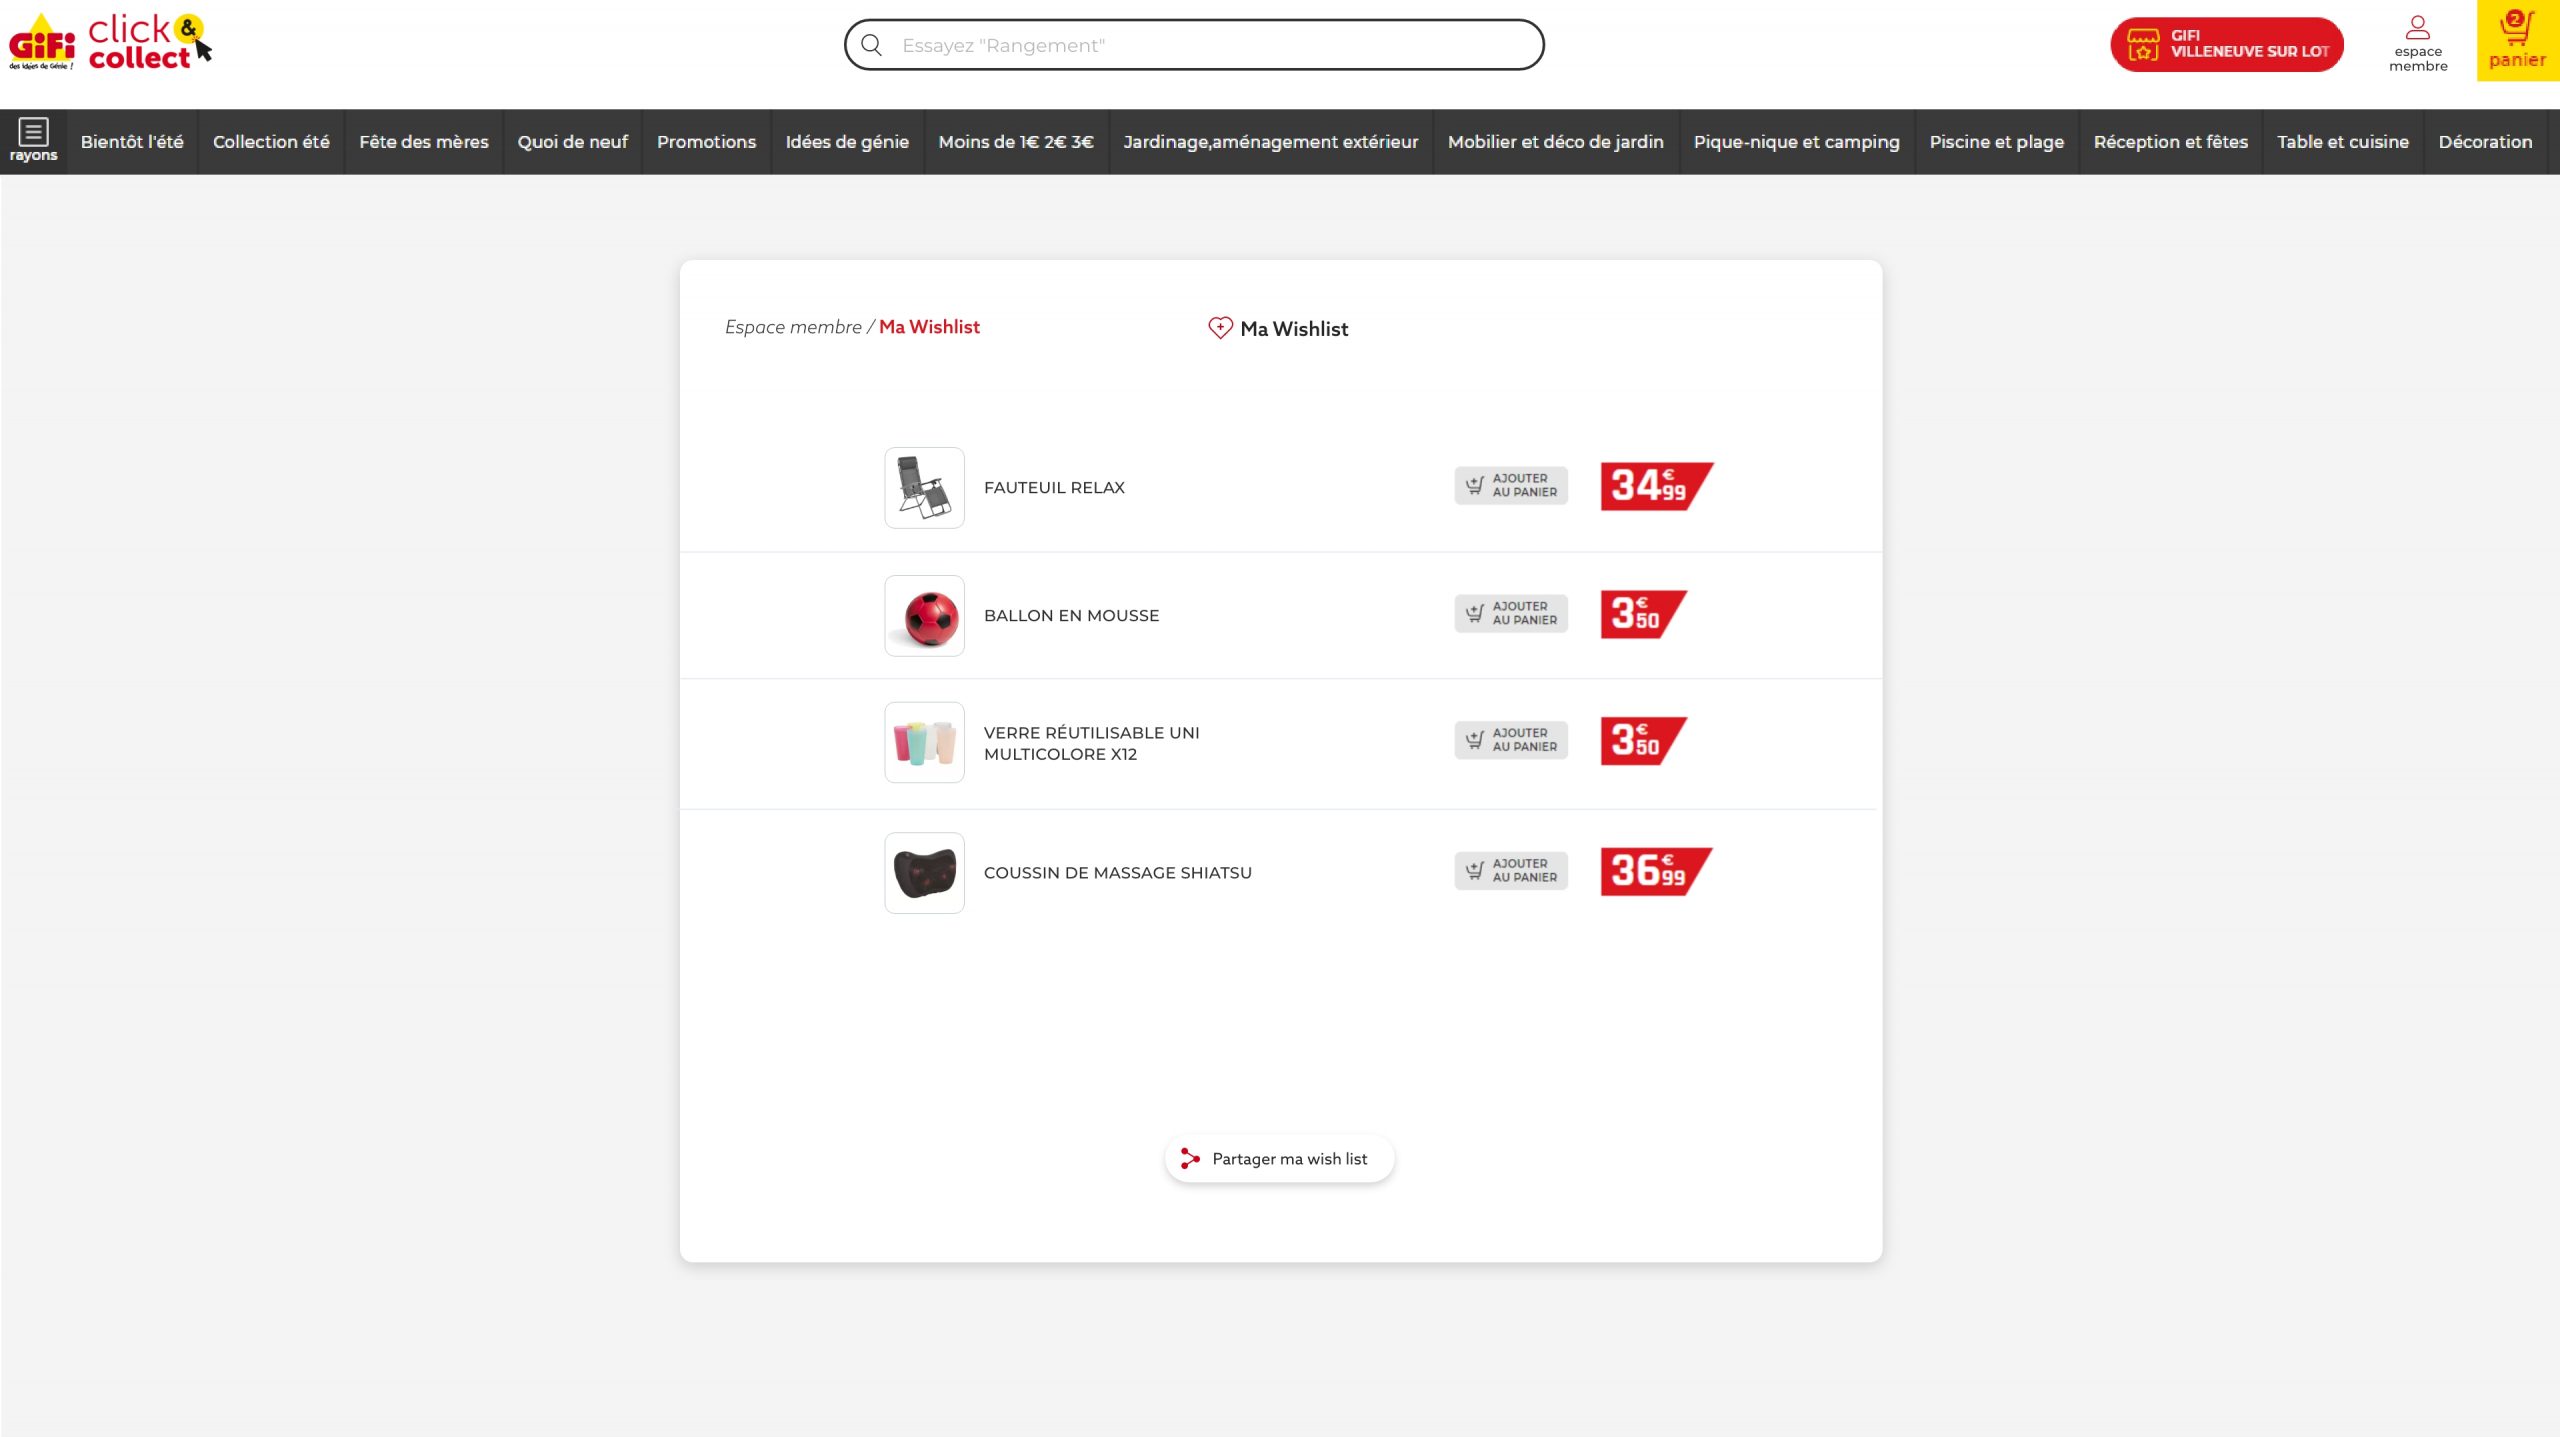Go to Fête des mères category

coord(423,142)
